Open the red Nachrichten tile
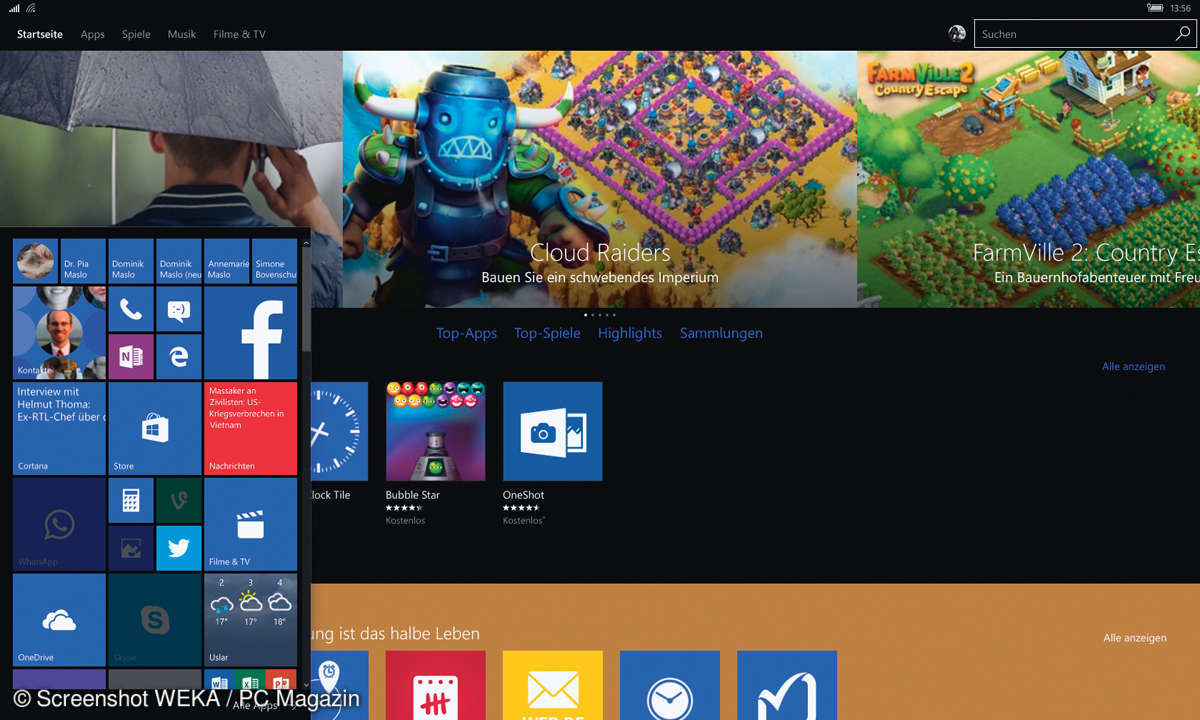The image size is (1200, 720). [251, 428]
